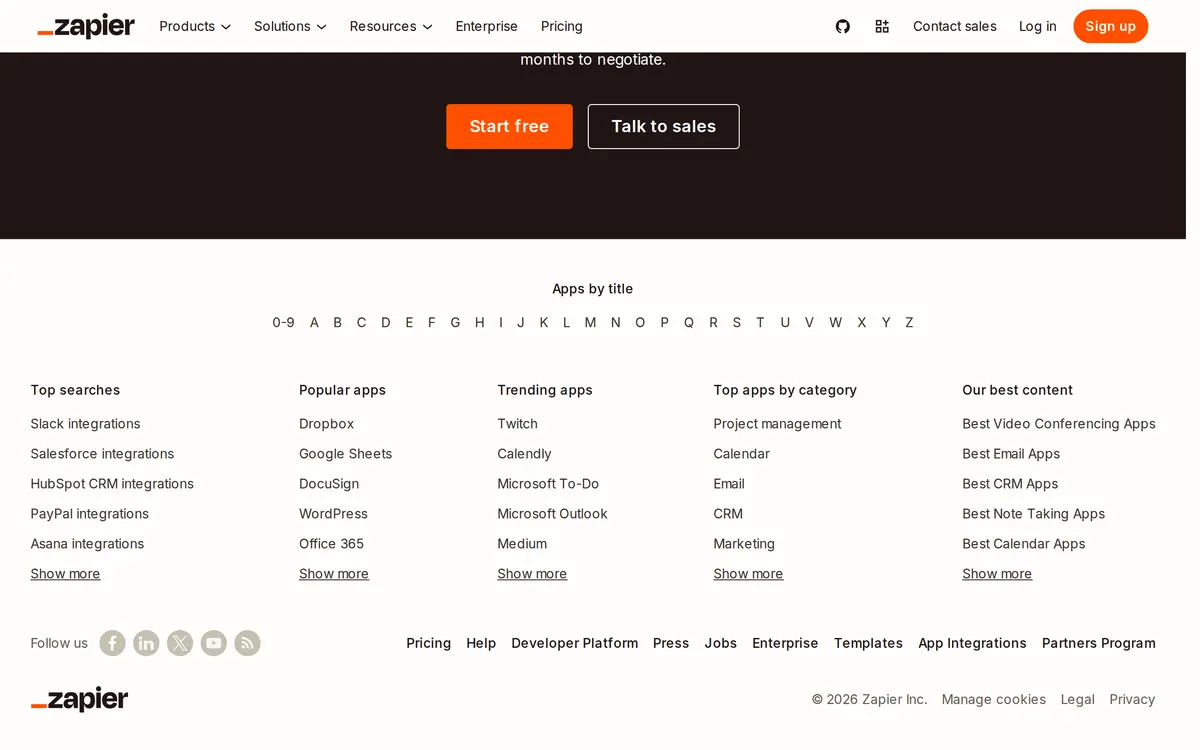This screenshot has height=750, width=1200.
Task: Browse apps starting with A
Action: pyautogui.click(x=314, y=322)
